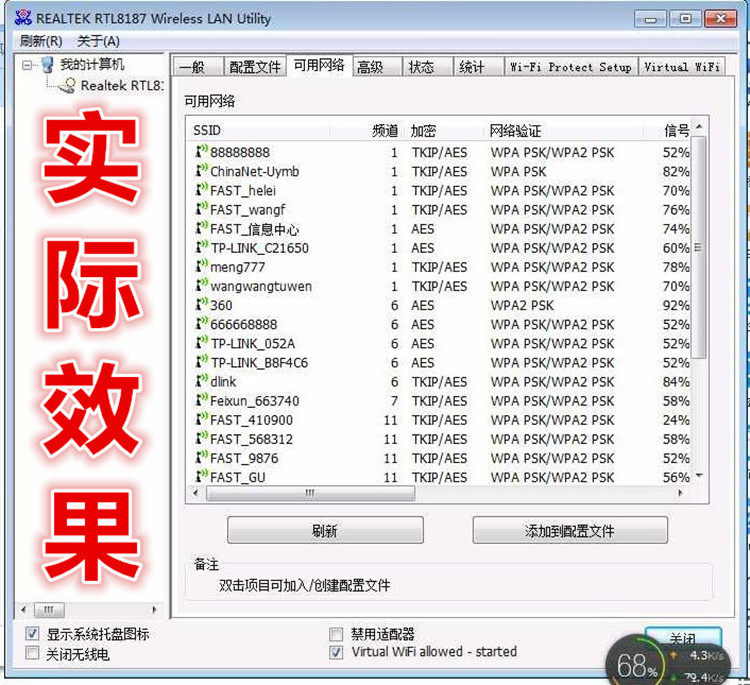Select the 可用网络 tab
Image resolution: width=750 pixels, height=685 pixels.
pyautogui.click(x=319, y=65)
